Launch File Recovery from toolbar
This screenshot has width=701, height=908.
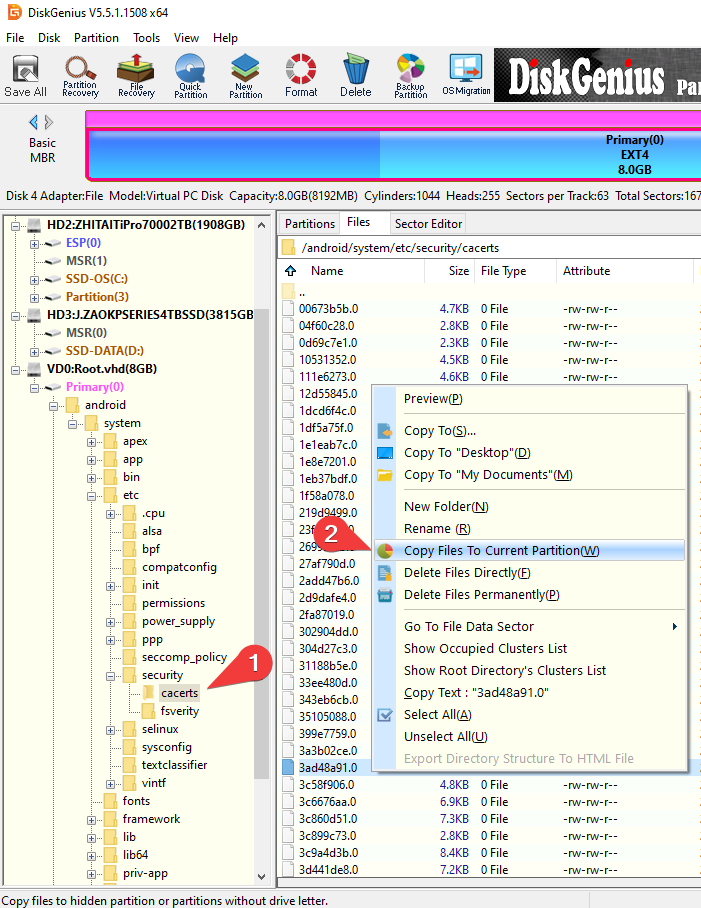135,75
